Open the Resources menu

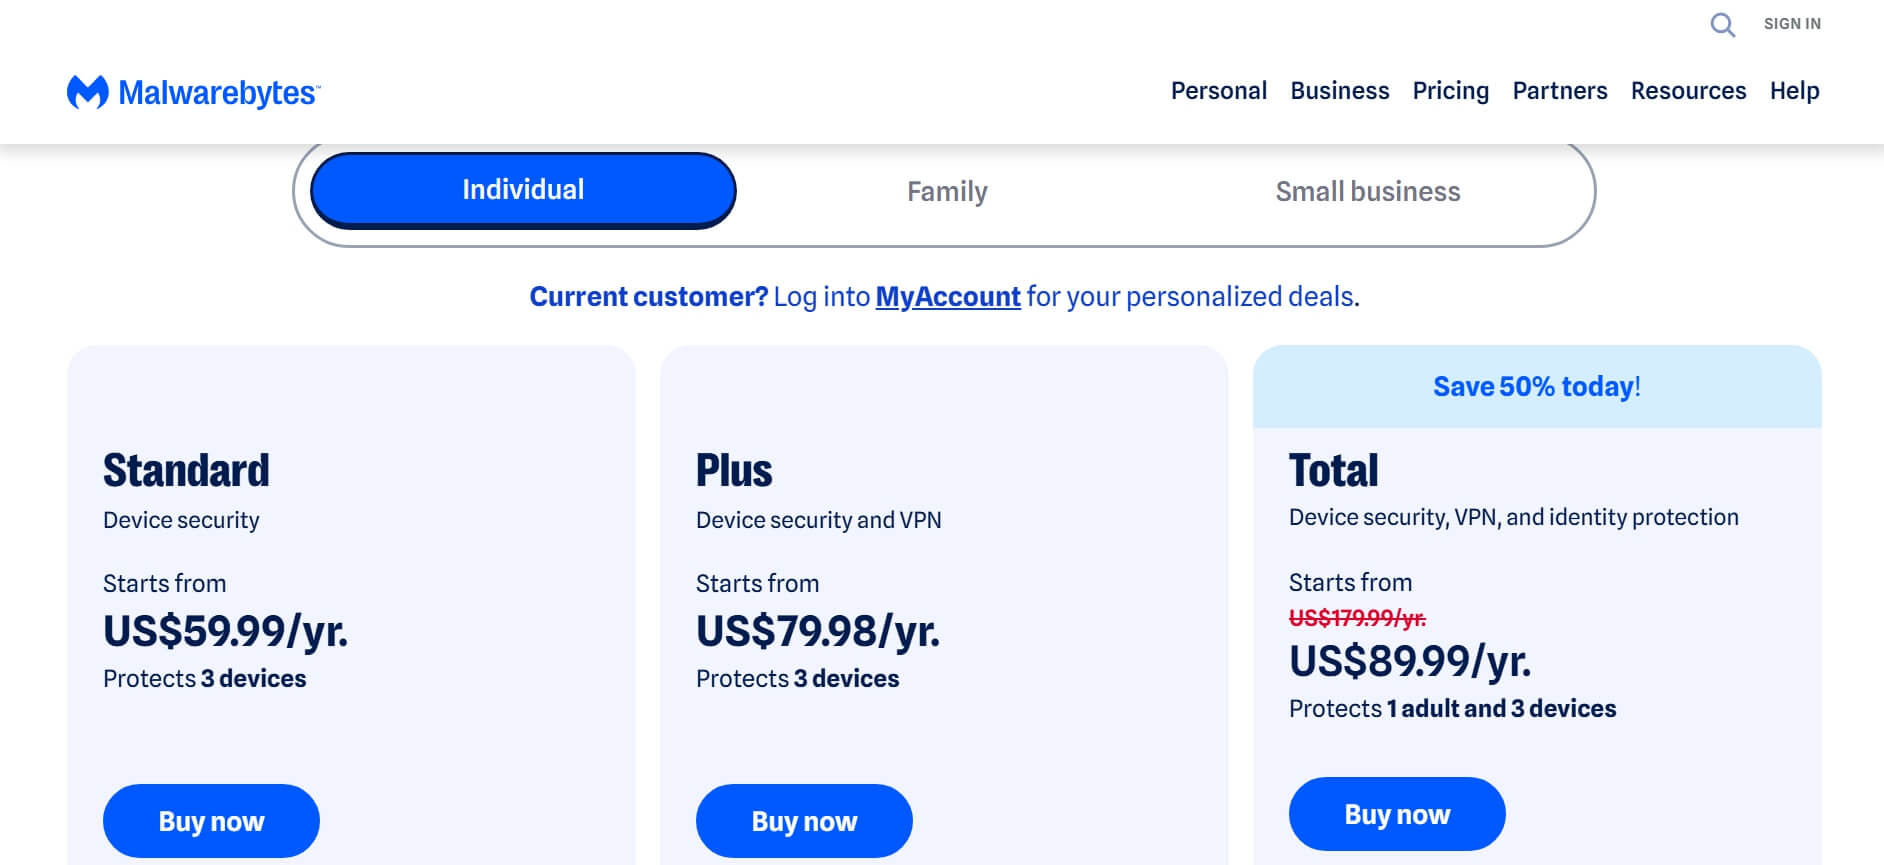(1688, 91)
